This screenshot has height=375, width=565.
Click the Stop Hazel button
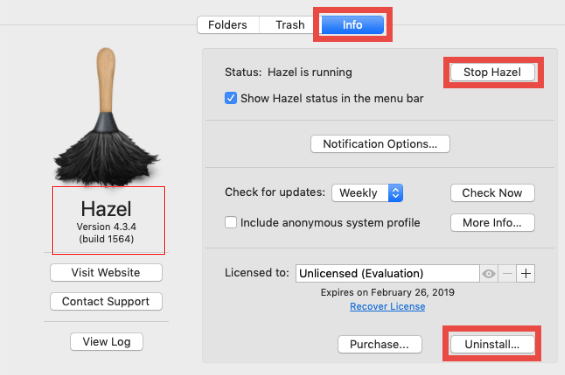[492, 72]
